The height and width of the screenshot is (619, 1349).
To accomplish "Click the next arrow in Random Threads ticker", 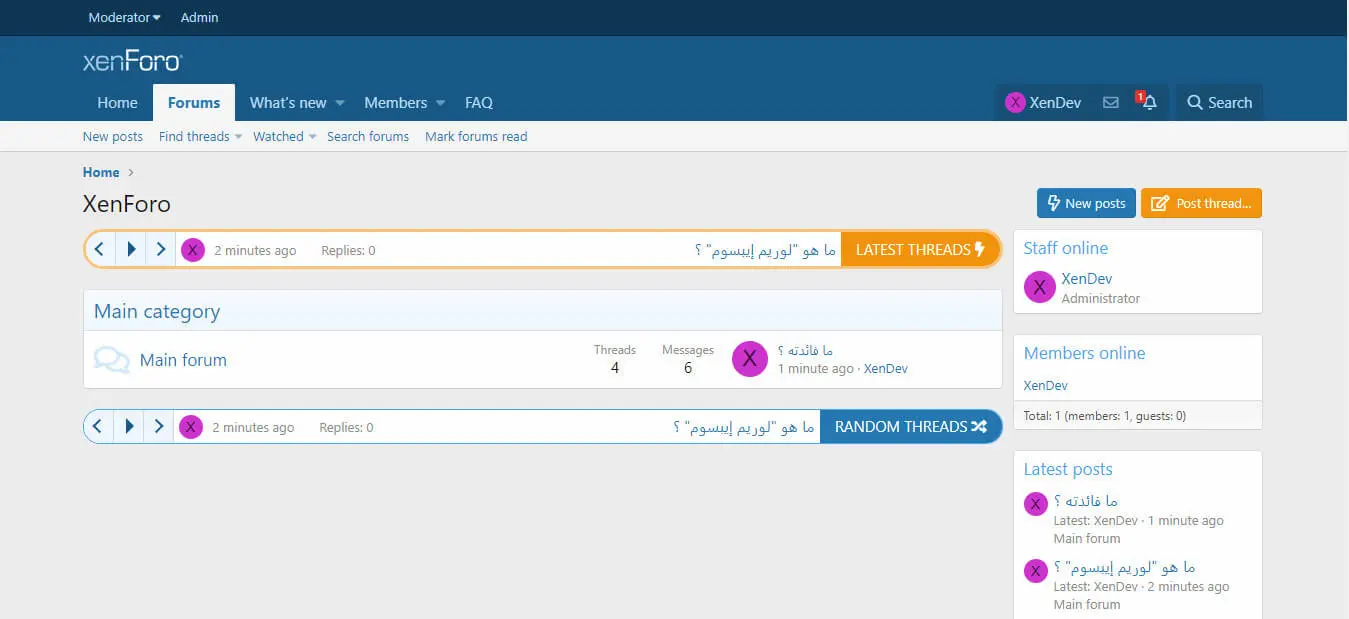I will pyautogui.click(x=159, y=427).
